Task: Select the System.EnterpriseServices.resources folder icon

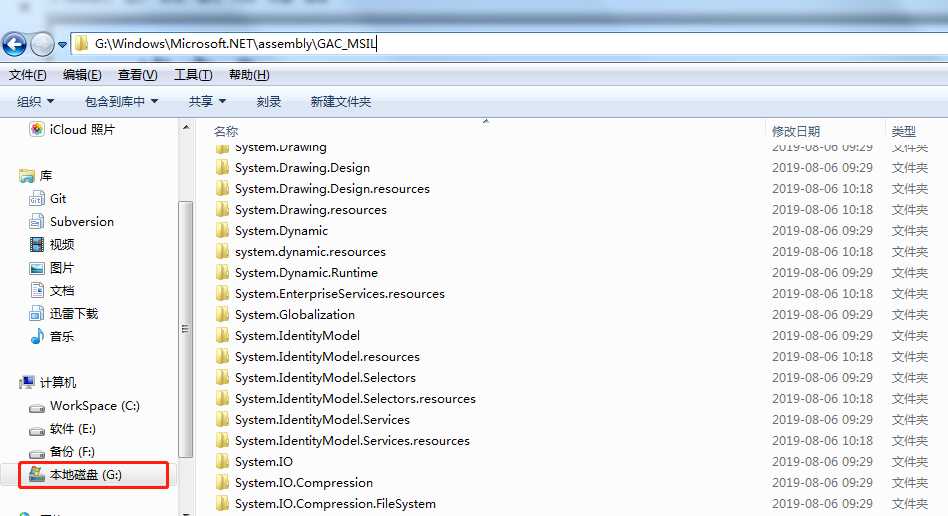Action: [222, 293]
